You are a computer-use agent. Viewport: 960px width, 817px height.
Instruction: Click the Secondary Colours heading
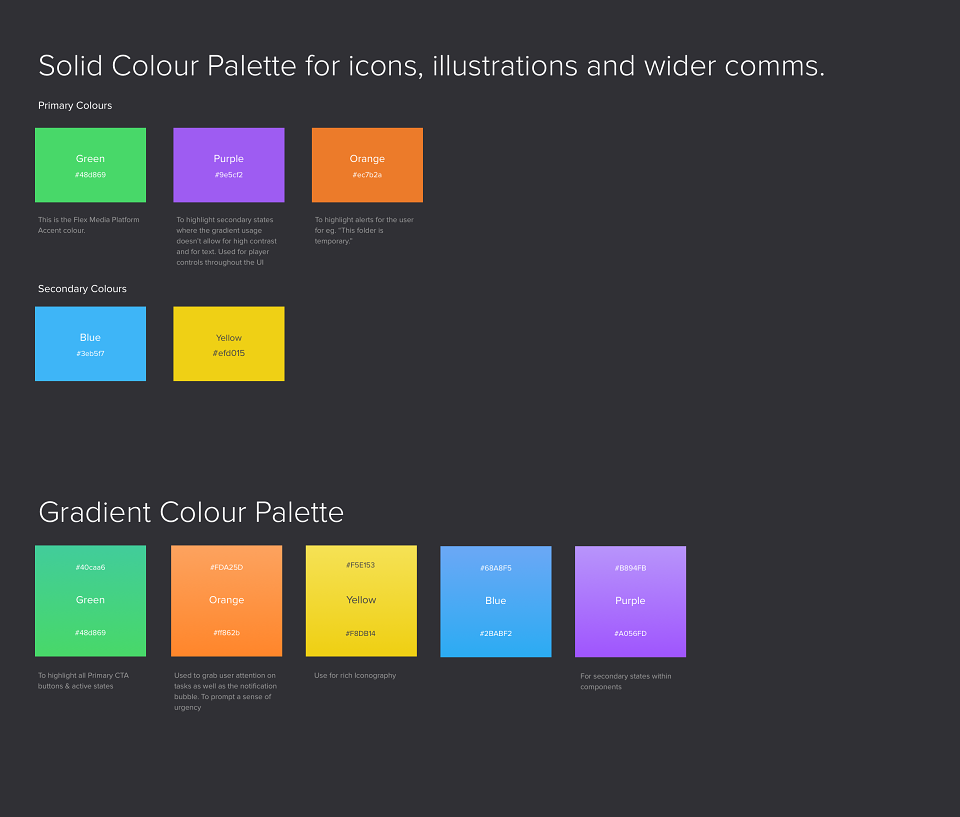[x=82, y=288]
